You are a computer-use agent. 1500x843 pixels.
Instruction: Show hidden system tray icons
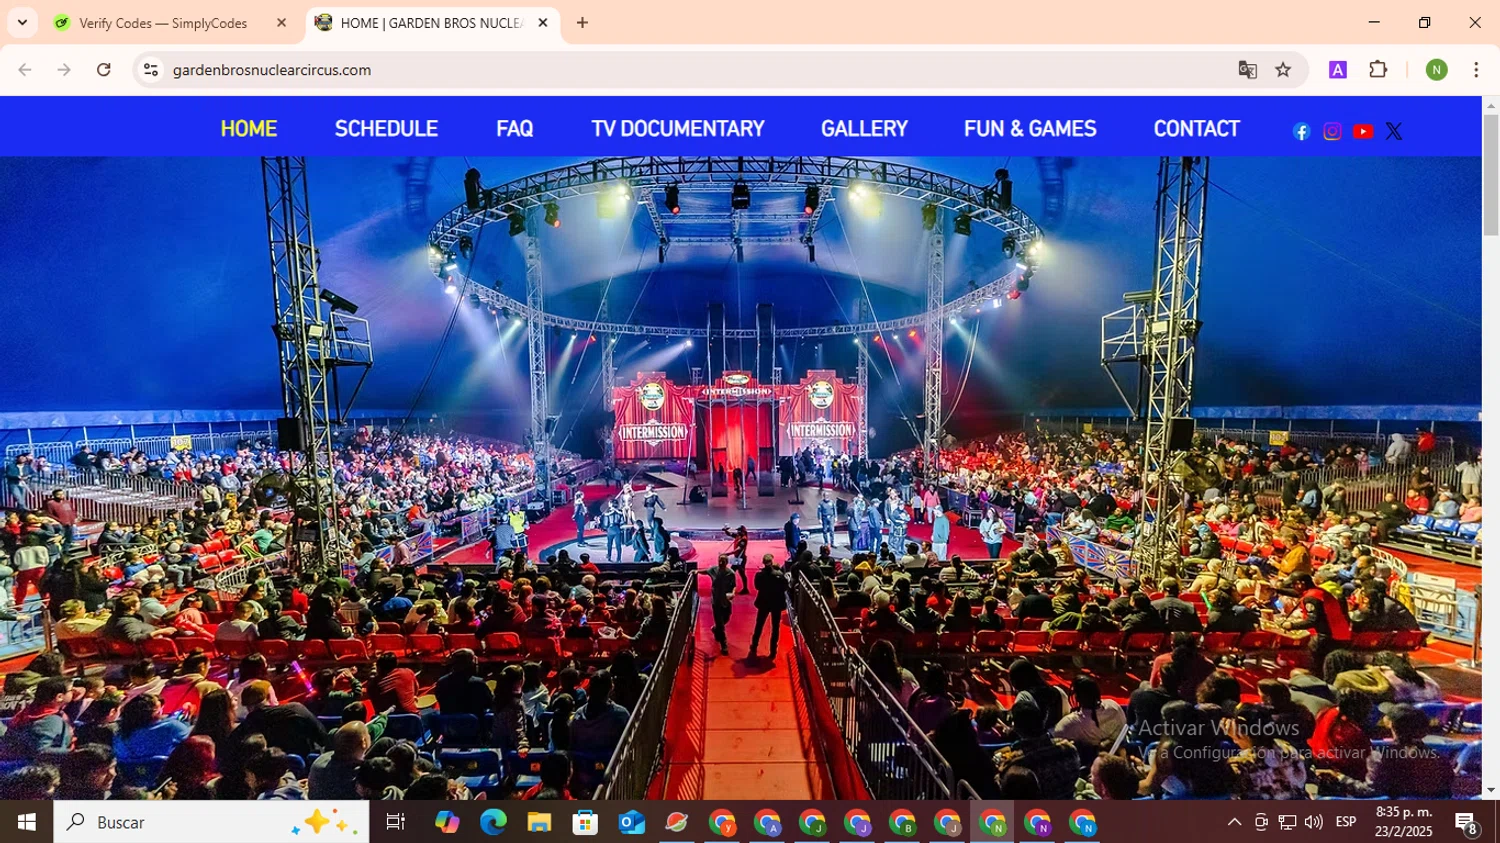1234,822
